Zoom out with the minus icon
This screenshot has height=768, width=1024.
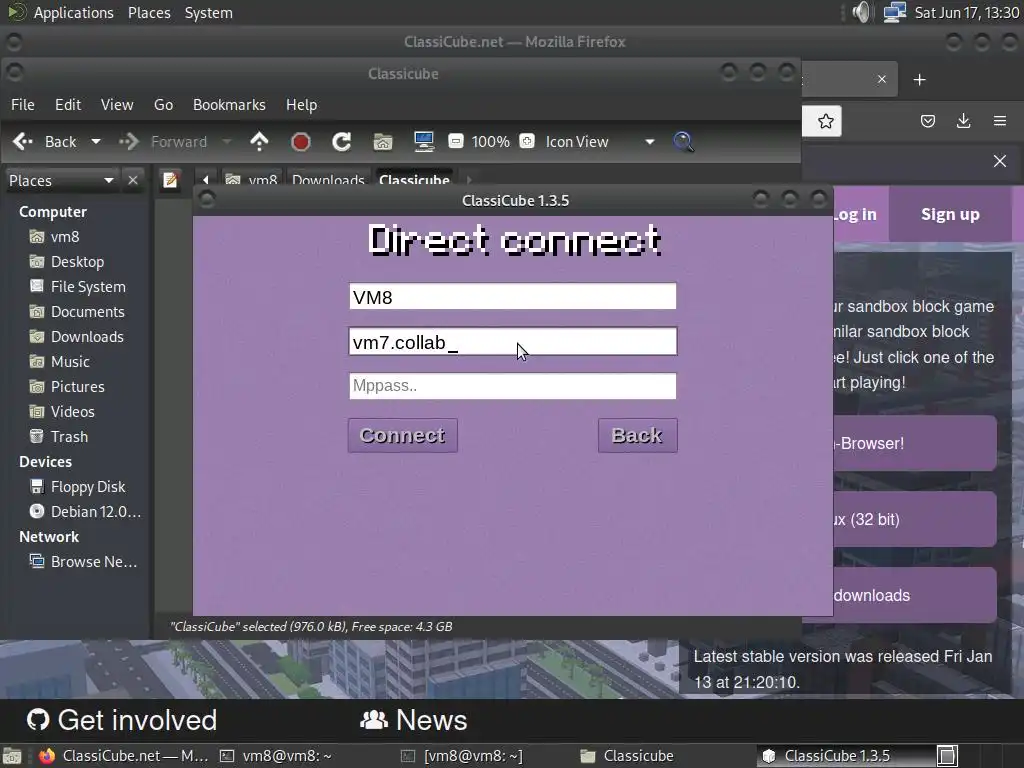[456, 142]
